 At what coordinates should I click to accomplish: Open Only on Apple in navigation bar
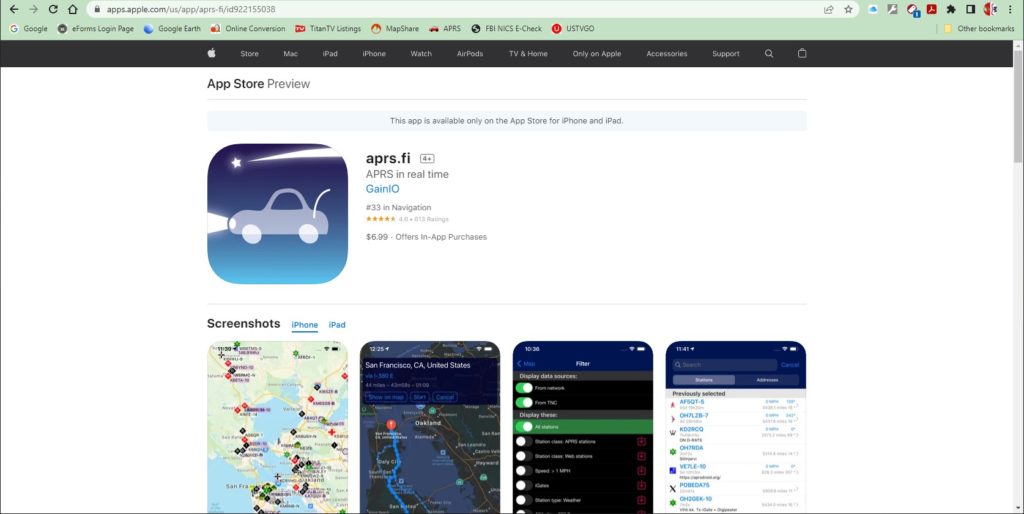(x=597, y=54)
